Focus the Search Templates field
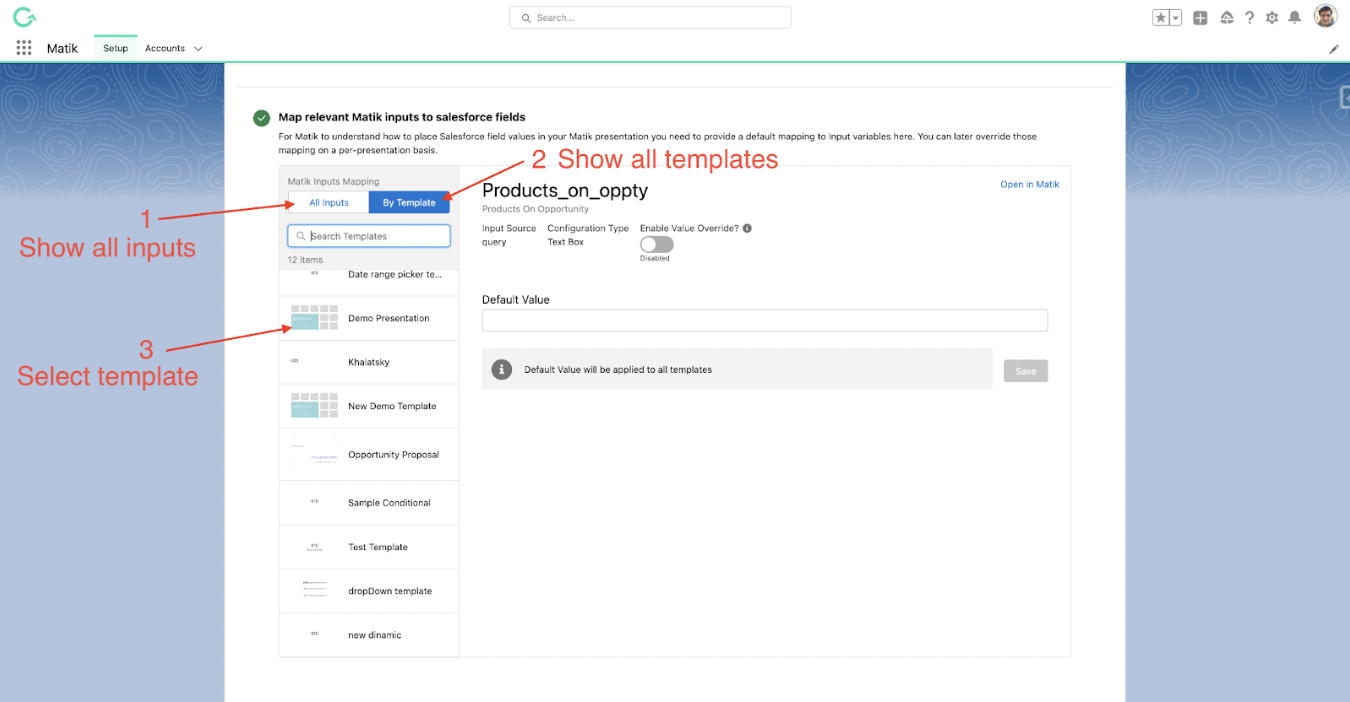1350x702 pixels. [369, 236]
